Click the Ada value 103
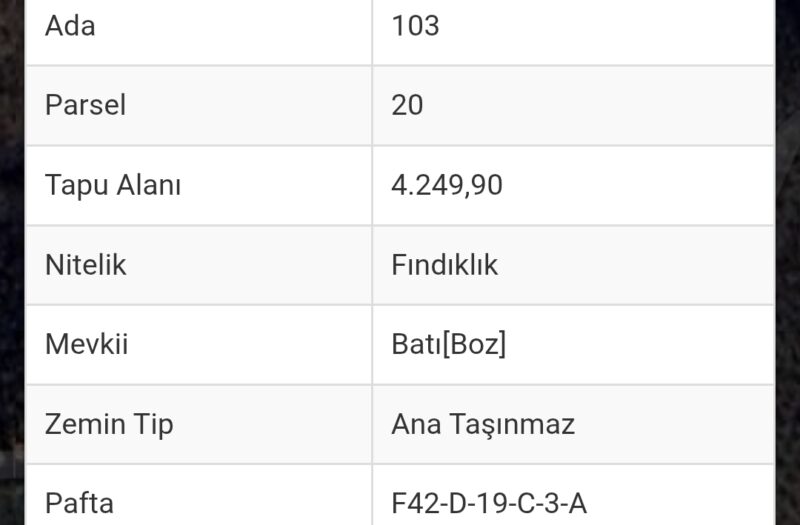 click(x=415, y=26)
